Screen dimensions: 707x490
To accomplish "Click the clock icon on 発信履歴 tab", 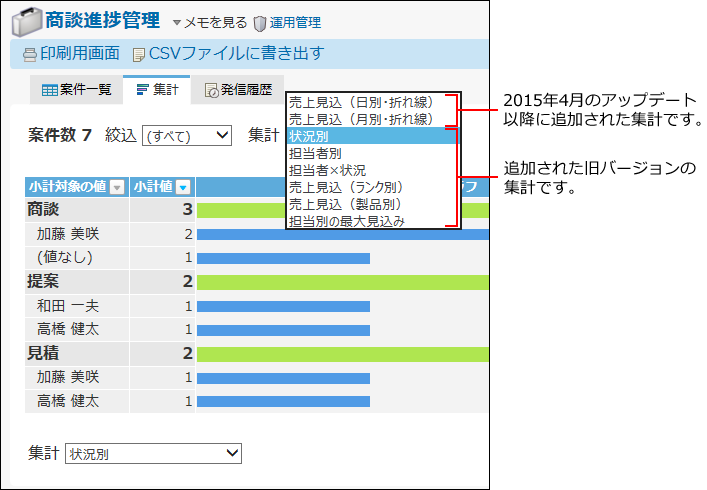I will click(x=212, y=90).
